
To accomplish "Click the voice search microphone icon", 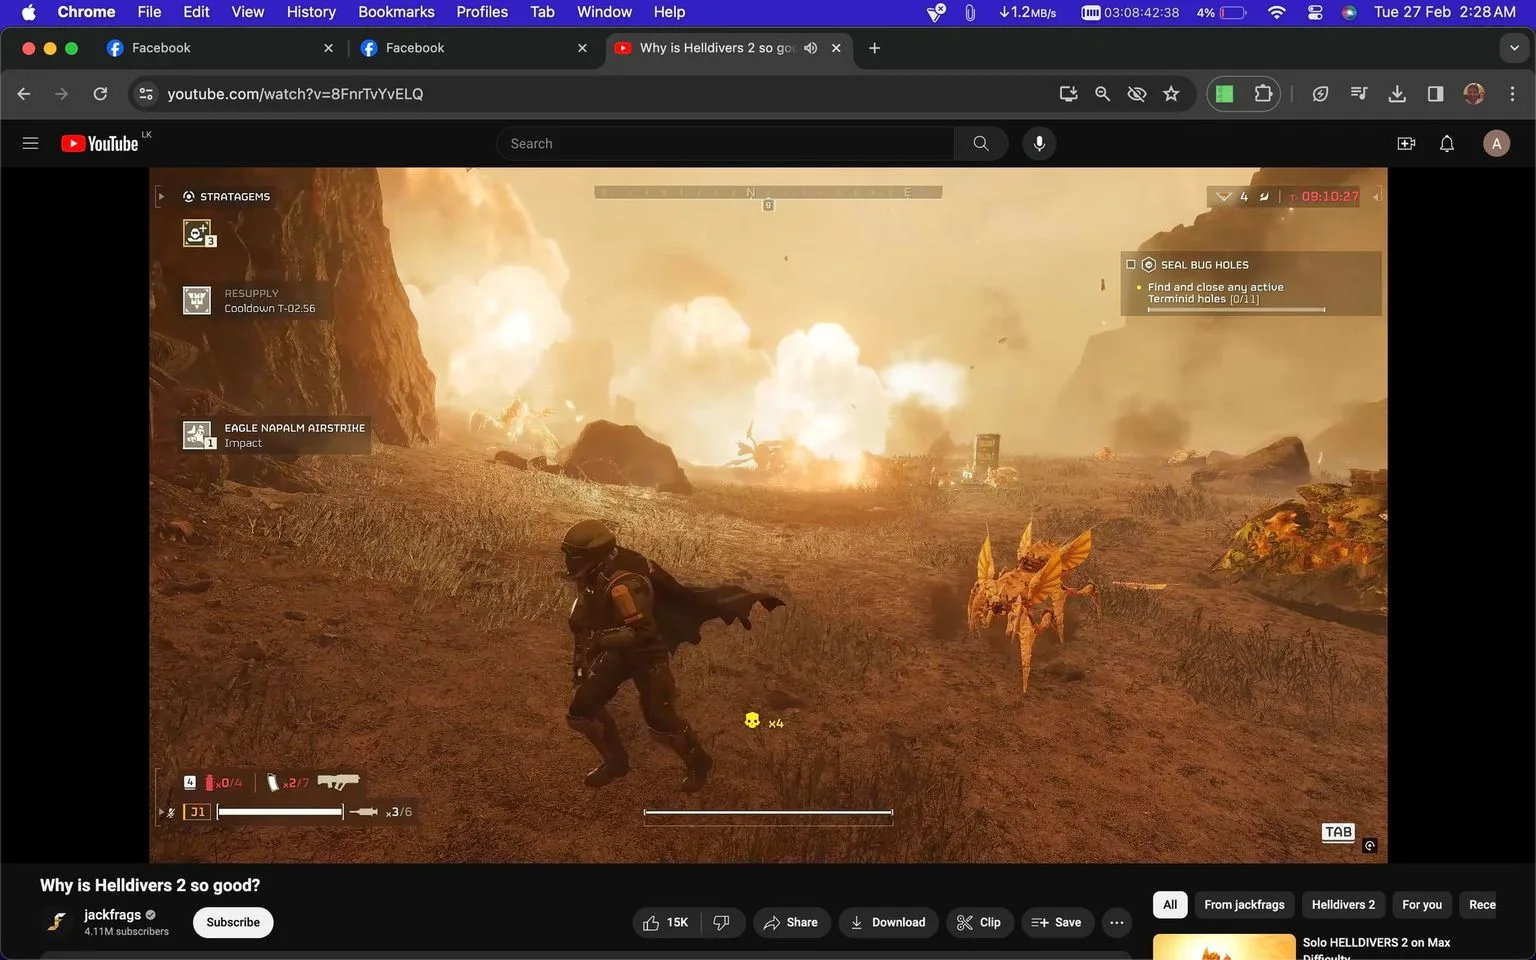I will coord(1039,143).
